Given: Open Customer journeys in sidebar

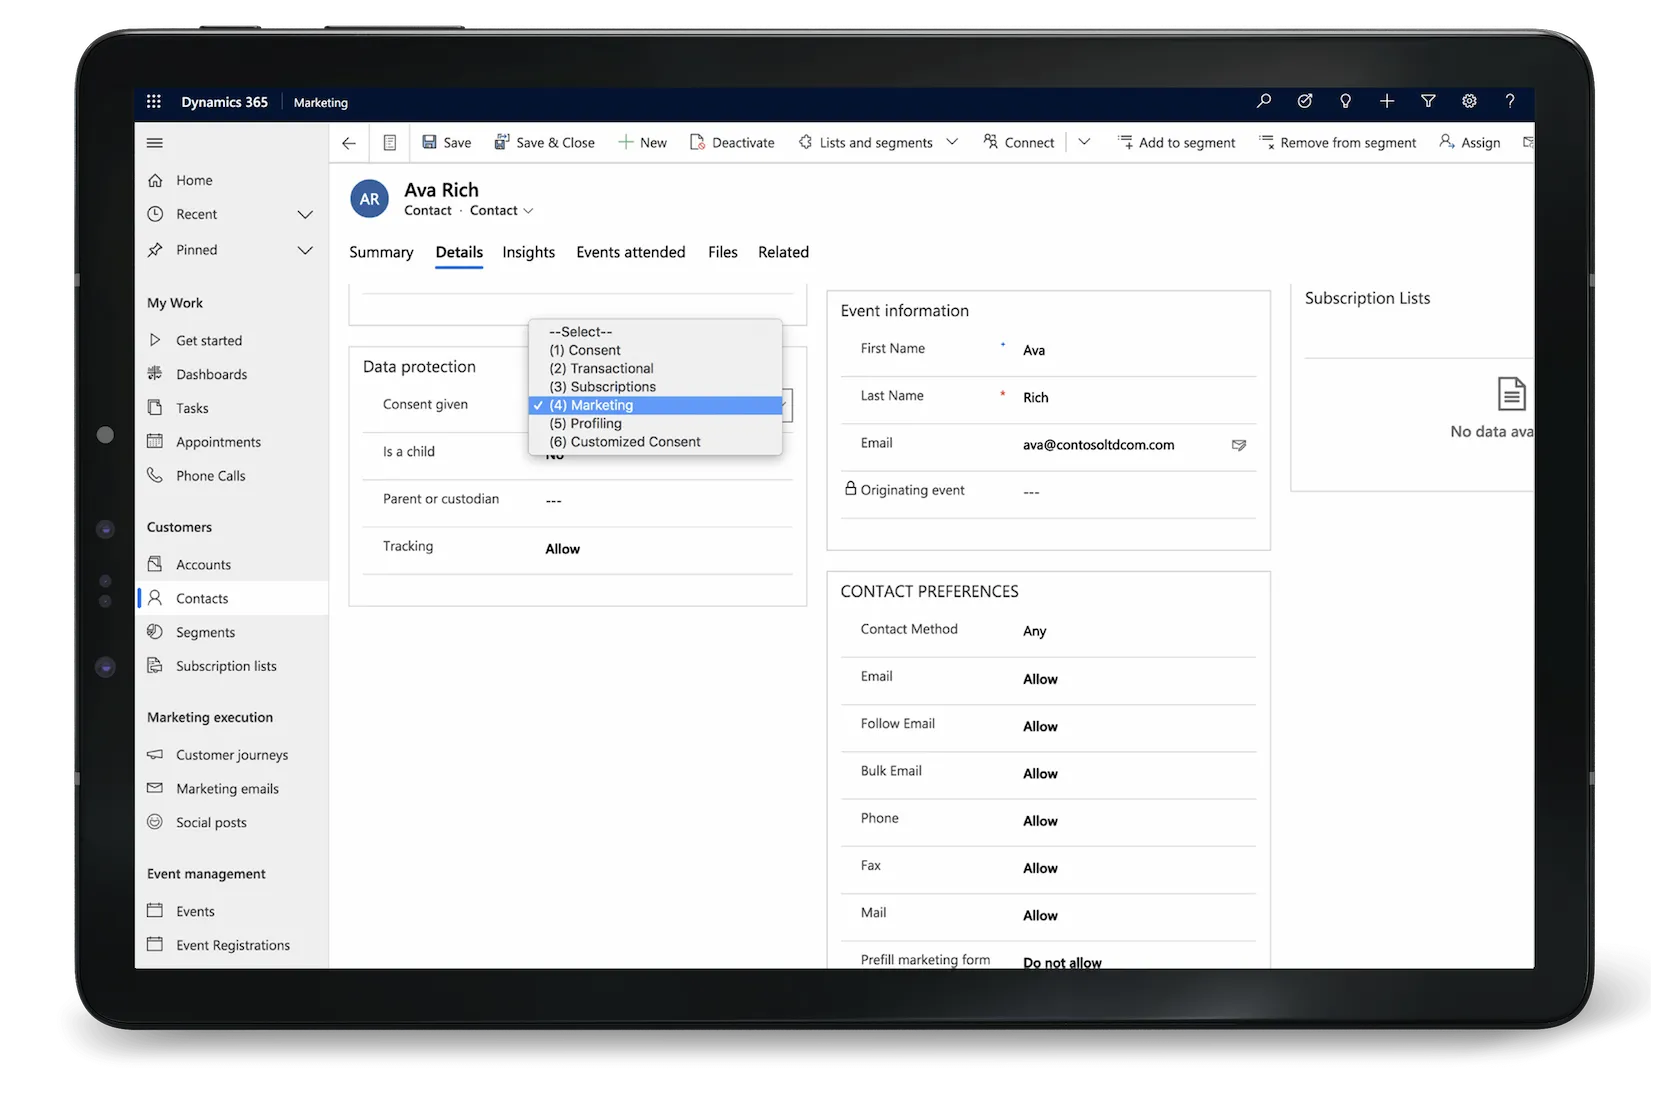Looking at the screenshot, I should (232, 755).
